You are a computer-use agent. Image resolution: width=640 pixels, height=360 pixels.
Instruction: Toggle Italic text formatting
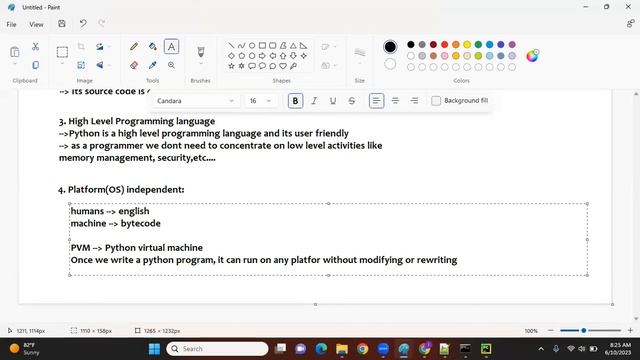(x=314, y=101)
